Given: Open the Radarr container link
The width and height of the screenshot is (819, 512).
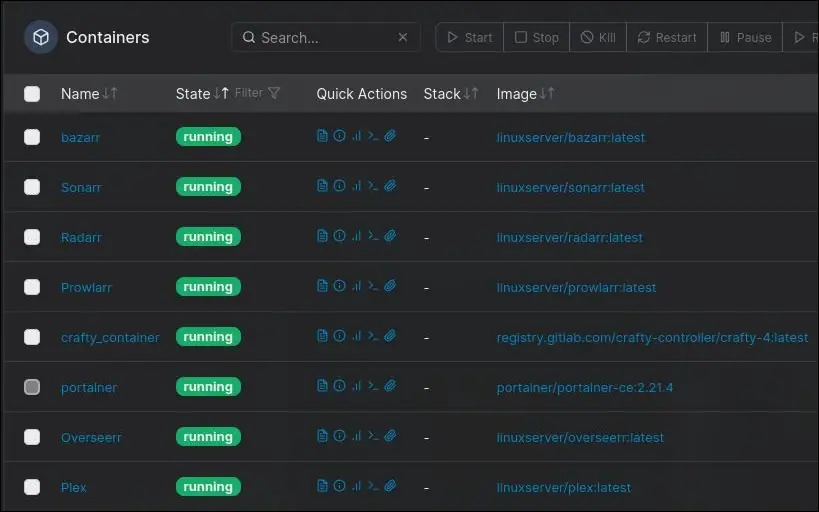Looking at the screenshot, I should pos(81,238).
